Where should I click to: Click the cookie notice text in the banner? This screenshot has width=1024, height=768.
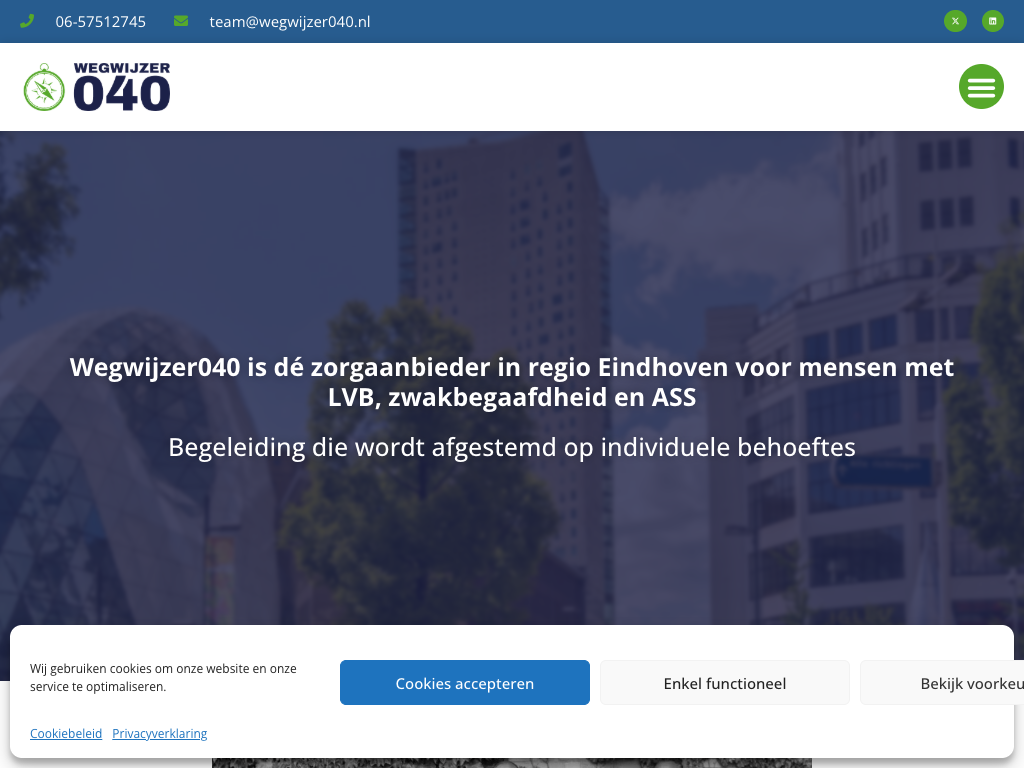[x=163, y=677]
